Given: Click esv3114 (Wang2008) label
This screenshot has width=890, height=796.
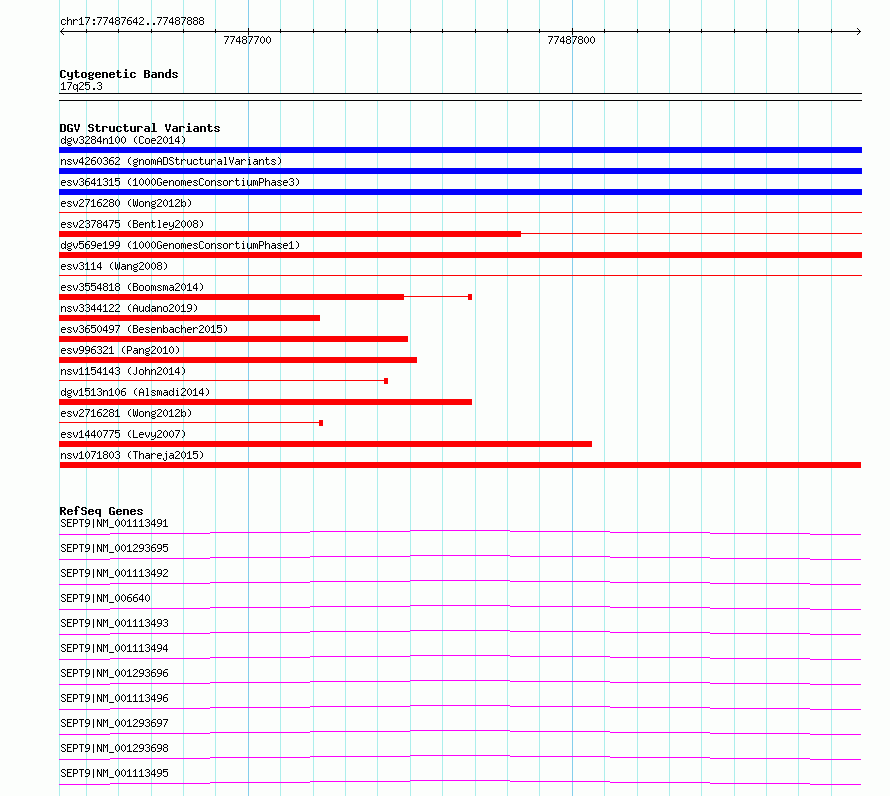Looking at the screenshot, I should coord(114,266).
